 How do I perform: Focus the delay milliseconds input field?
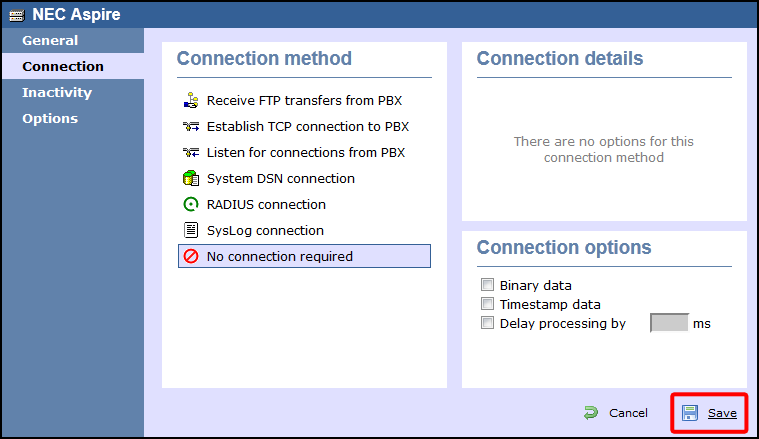(669, 323)
